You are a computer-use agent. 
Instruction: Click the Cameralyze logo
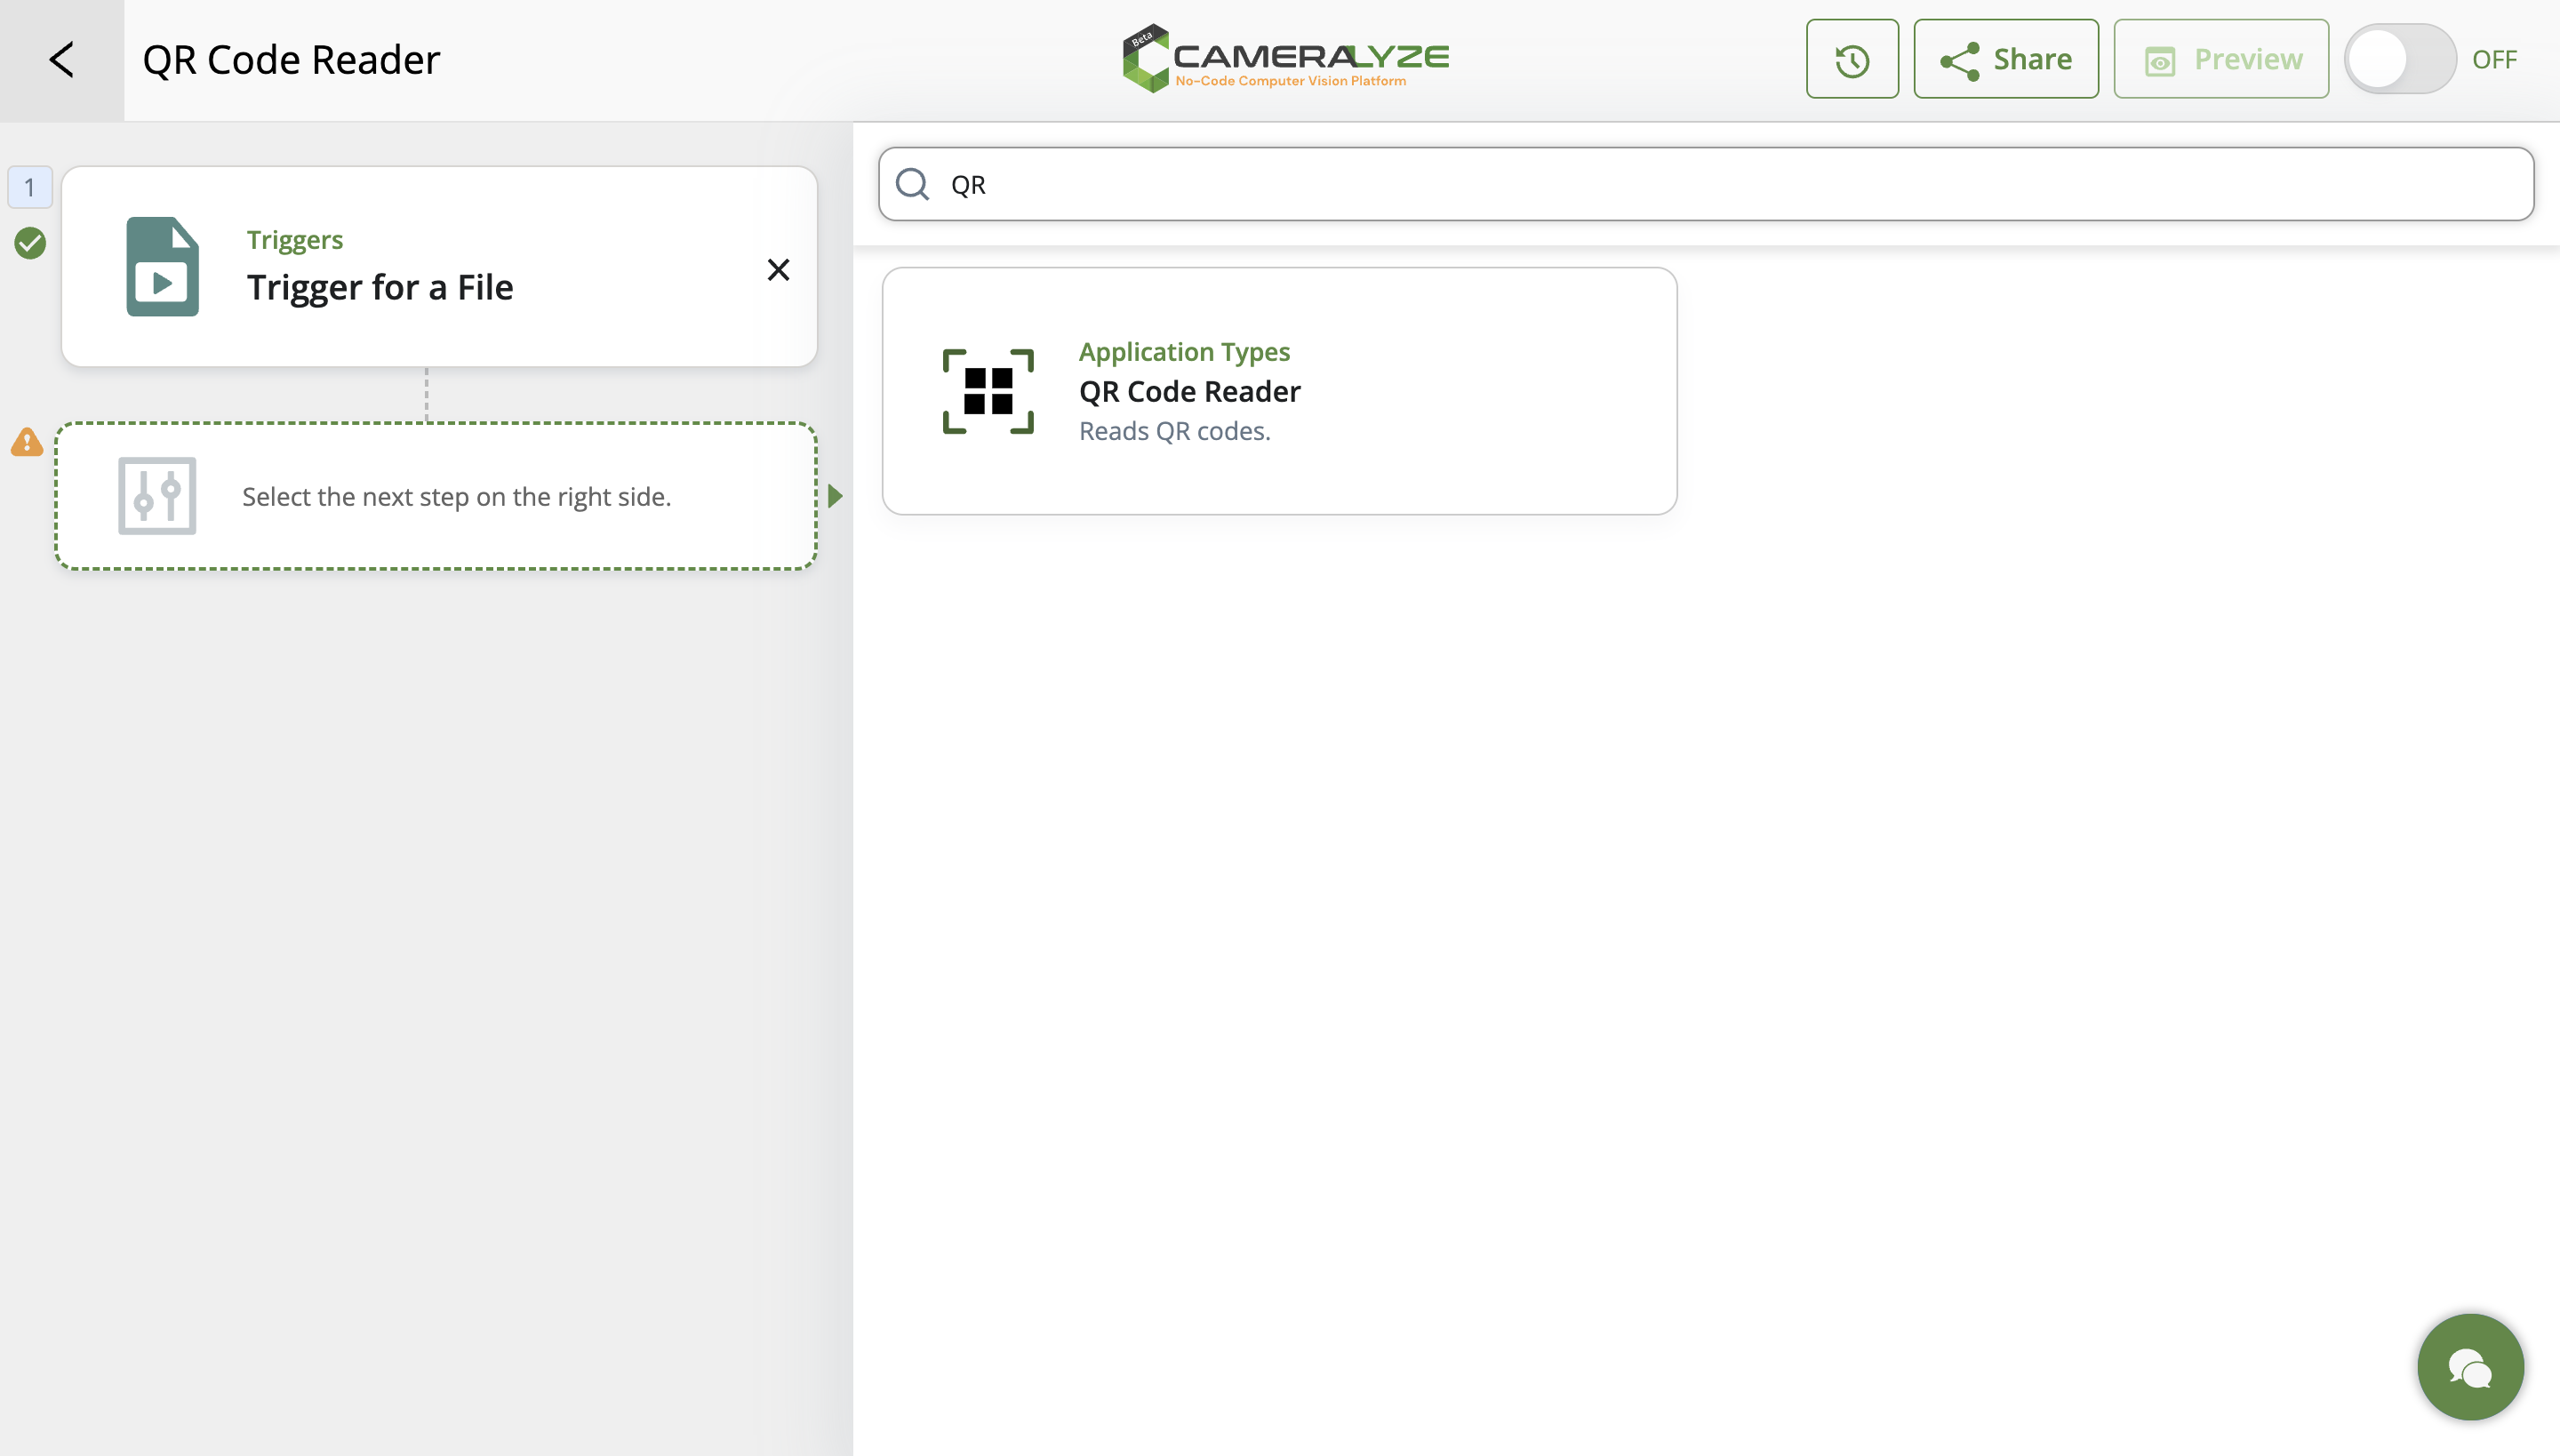click(x=1285, y=58)
